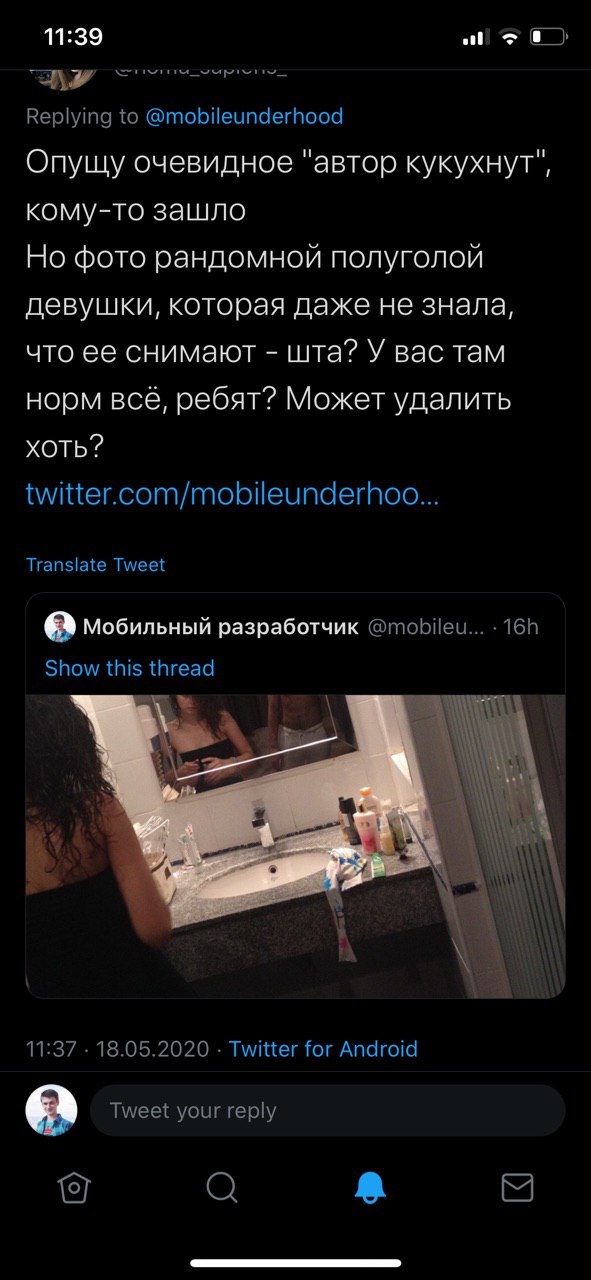Image resolution: width=591 pixels, height=1280 pixels.
Task: Open the Notifications bell tab
Action: click(369, 1187)
